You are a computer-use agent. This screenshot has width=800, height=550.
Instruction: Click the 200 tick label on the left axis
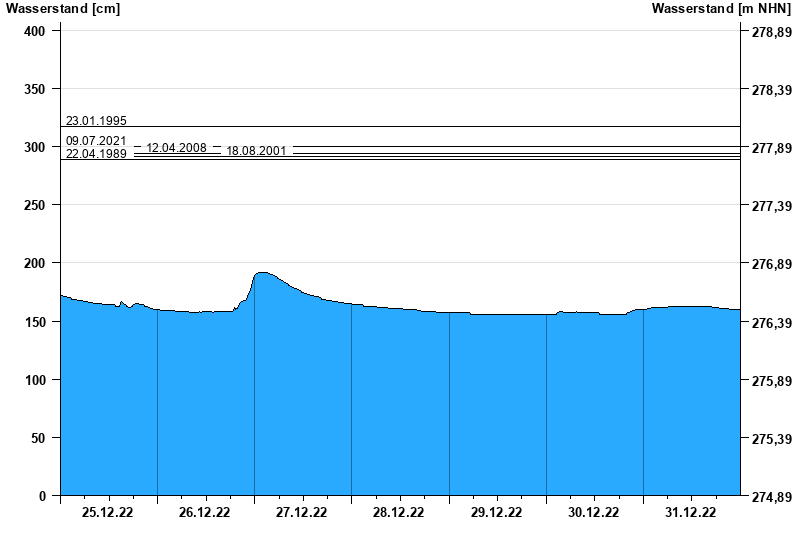click(x=36, y=263)
